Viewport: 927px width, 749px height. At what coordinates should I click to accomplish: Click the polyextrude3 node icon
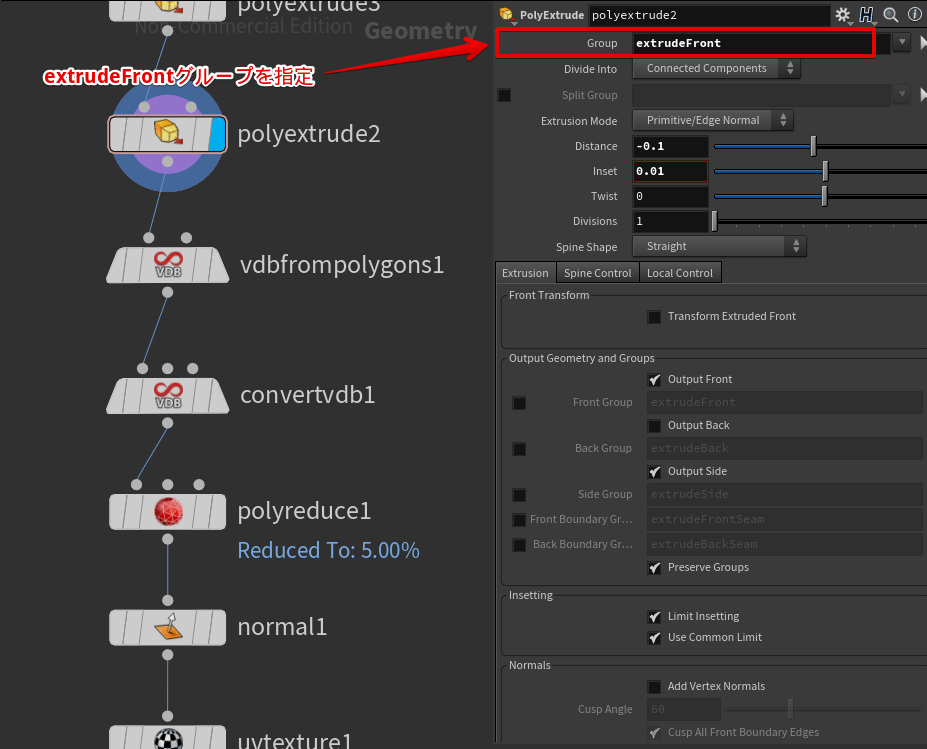(x=168, y=7)
